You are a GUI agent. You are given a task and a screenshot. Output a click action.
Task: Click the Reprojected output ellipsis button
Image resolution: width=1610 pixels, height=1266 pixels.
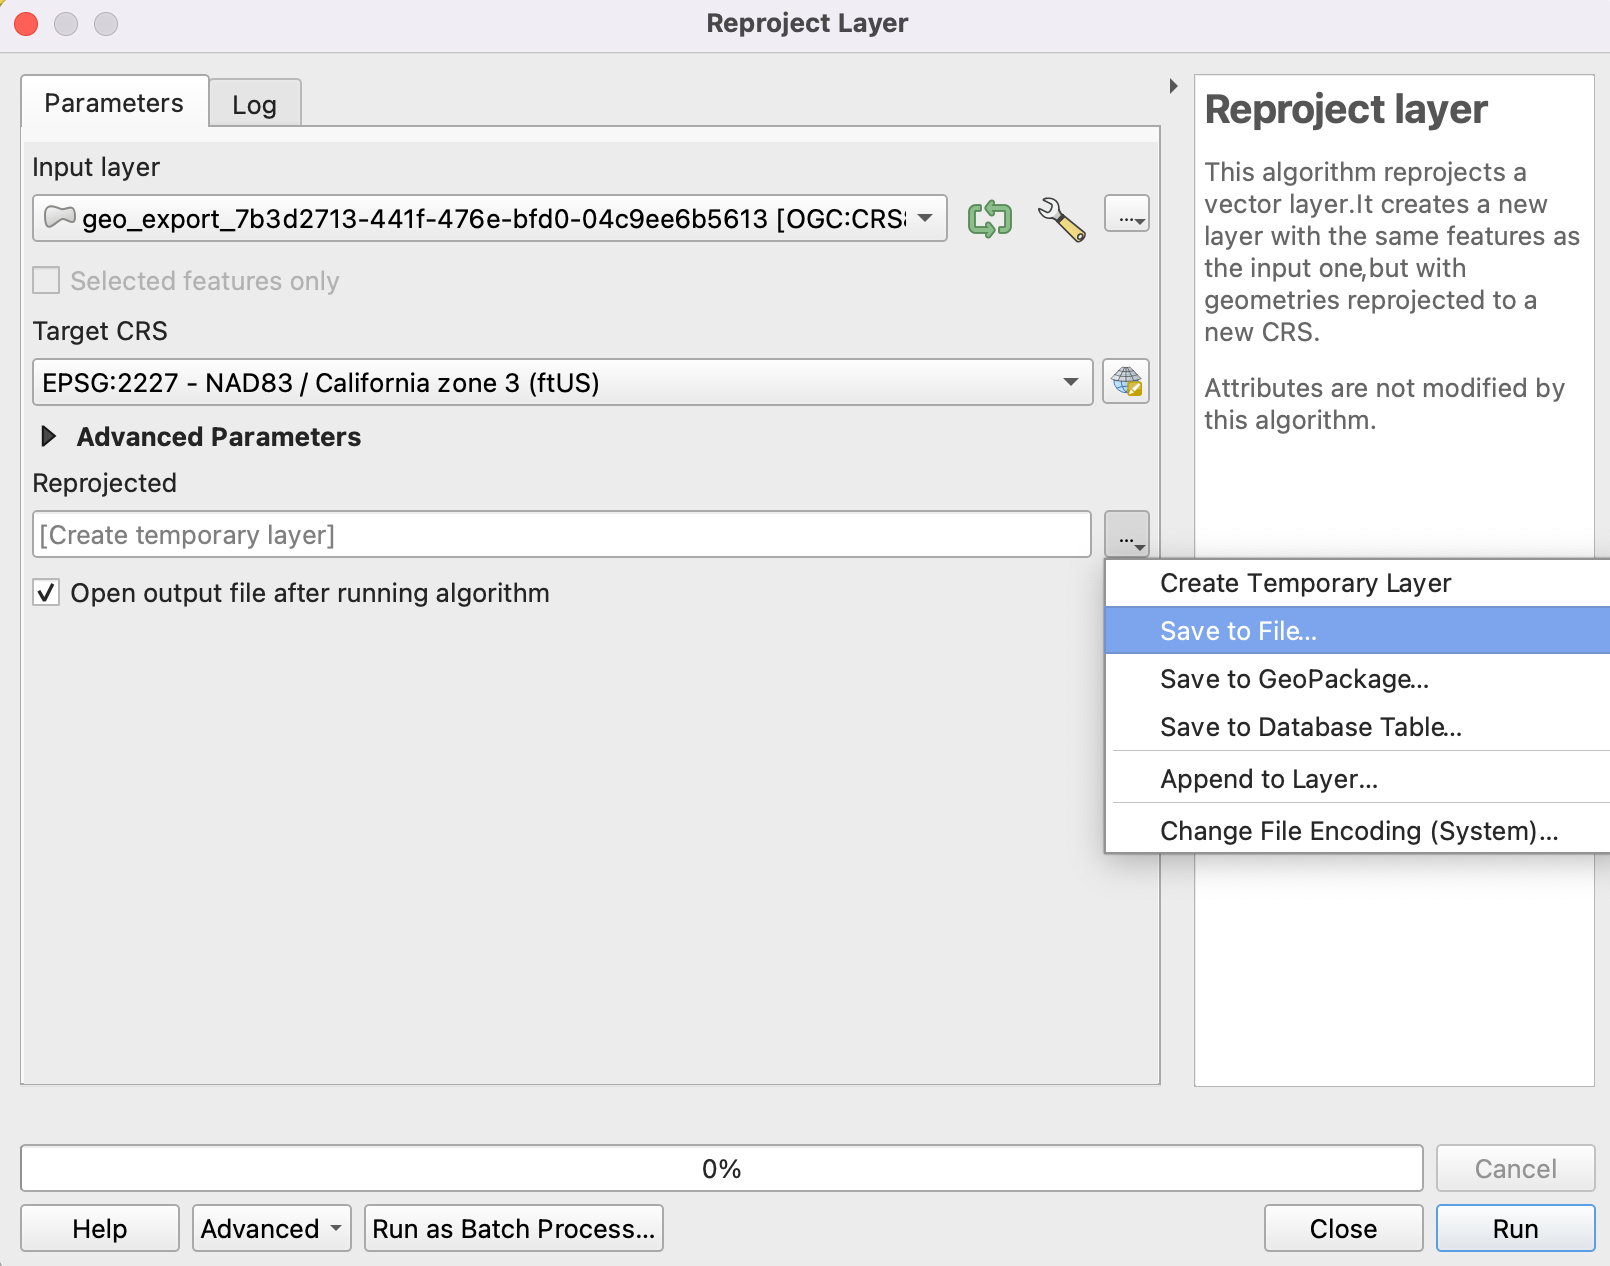[x=1127, y=535]
